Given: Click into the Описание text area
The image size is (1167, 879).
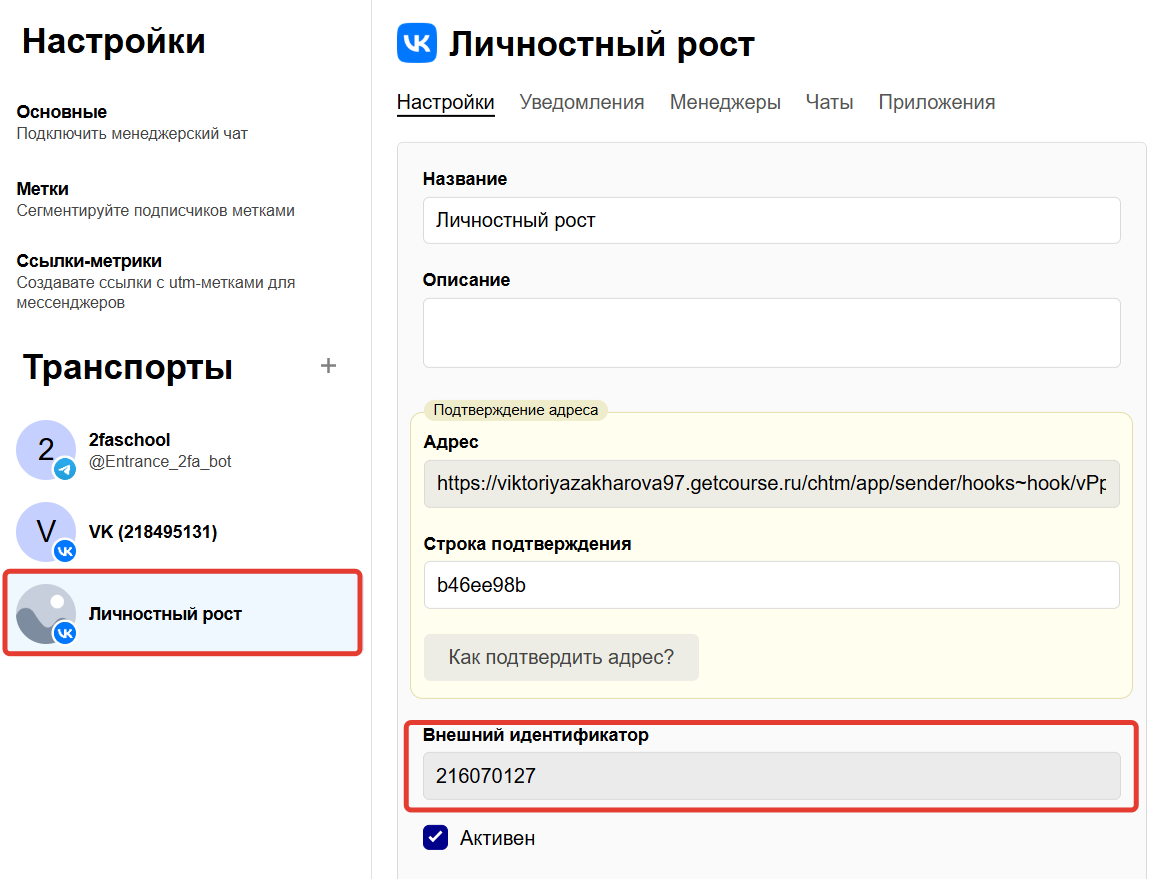Looking at the screenshot, I should [x=771, y=333].
